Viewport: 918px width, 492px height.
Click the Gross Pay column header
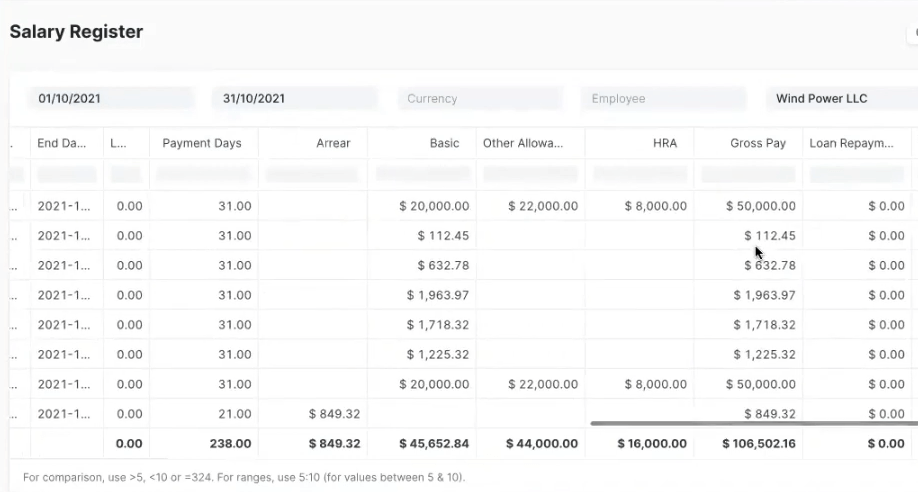(x=748, y=143)
